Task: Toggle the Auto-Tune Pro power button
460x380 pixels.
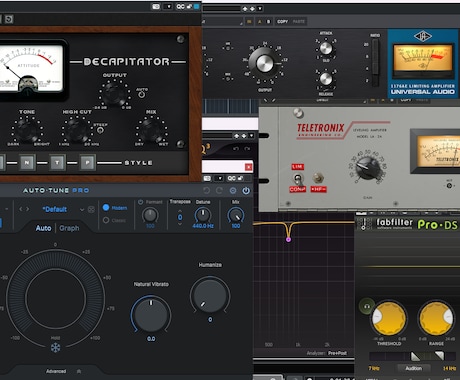Action: 246,191
